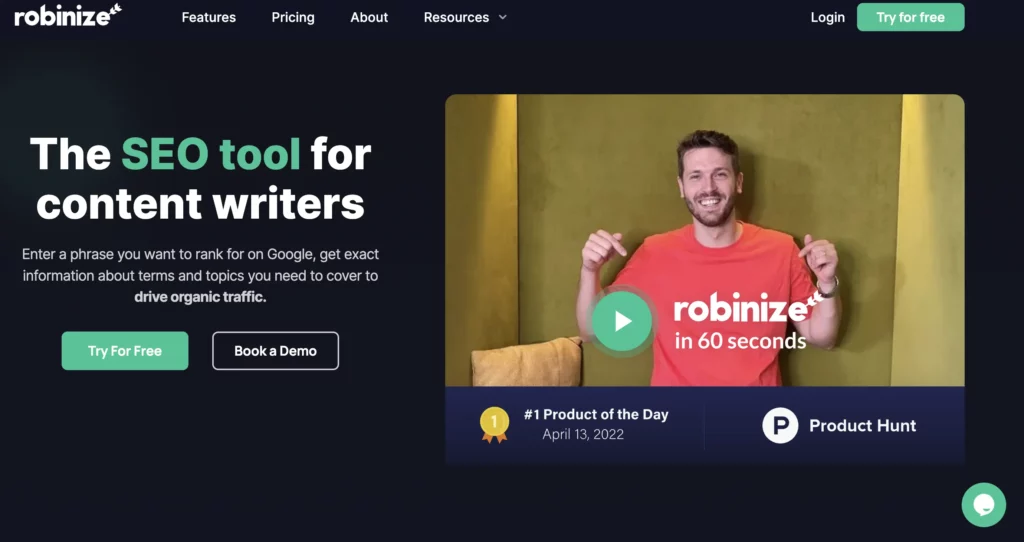Click the 'Product Hunt' text label
This screenshot has height=542, width=1024.
coord(862,426)
